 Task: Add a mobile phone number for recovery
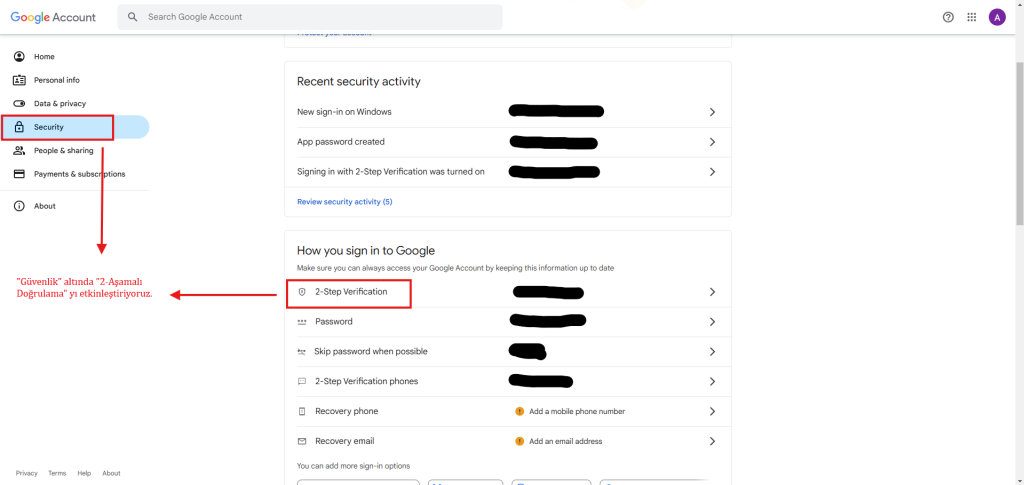[577, 411]
